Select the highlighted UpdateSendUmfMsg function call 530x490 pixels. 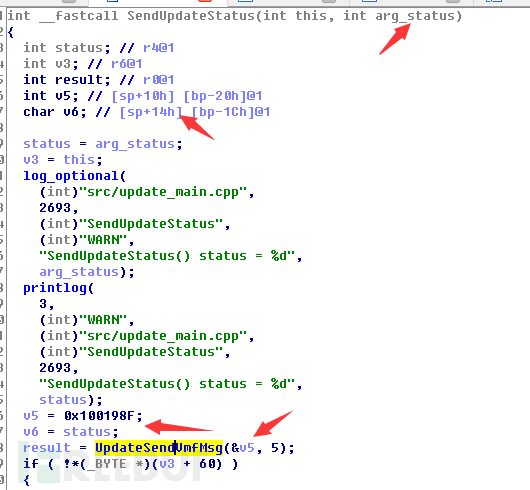159,448
